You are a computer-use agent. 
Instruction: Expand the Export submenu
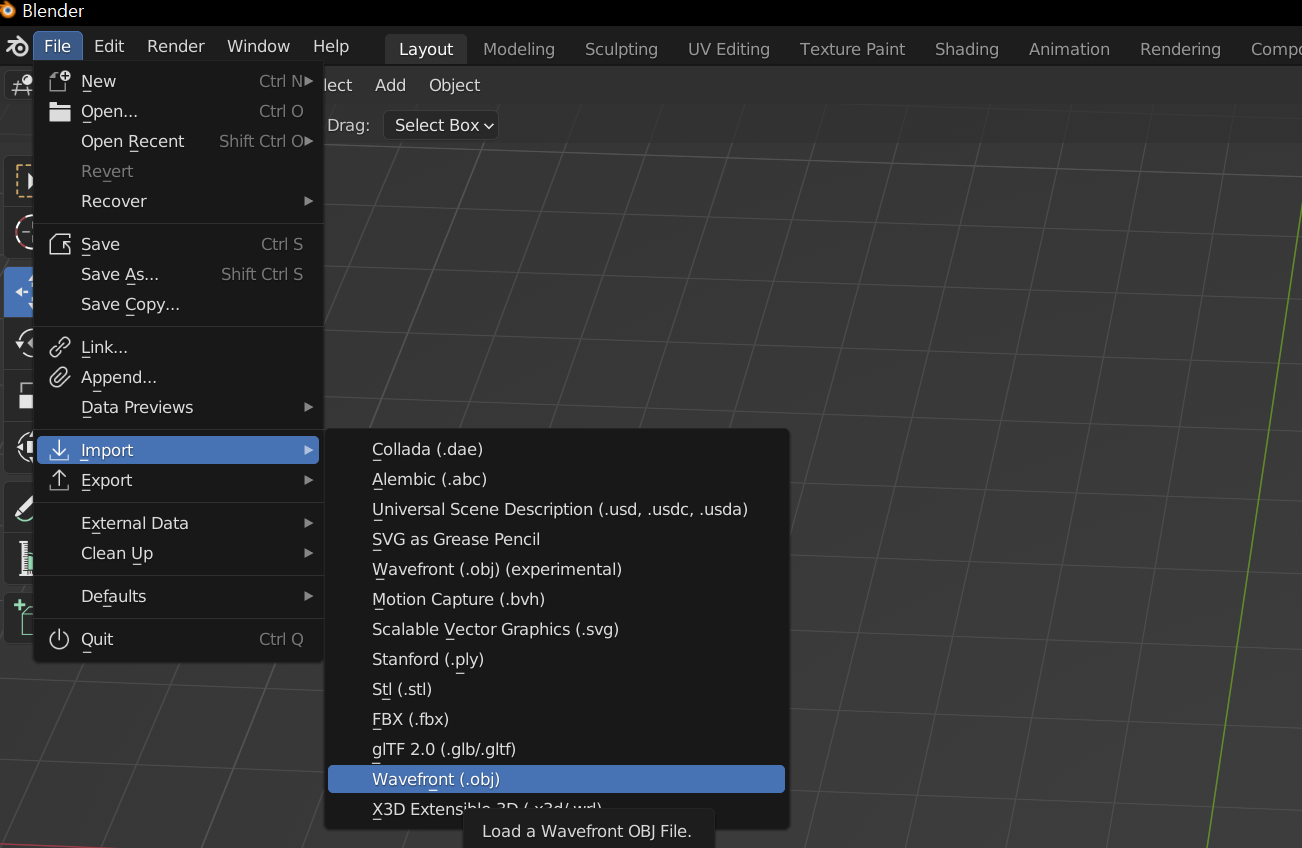(x=178, y=480)
